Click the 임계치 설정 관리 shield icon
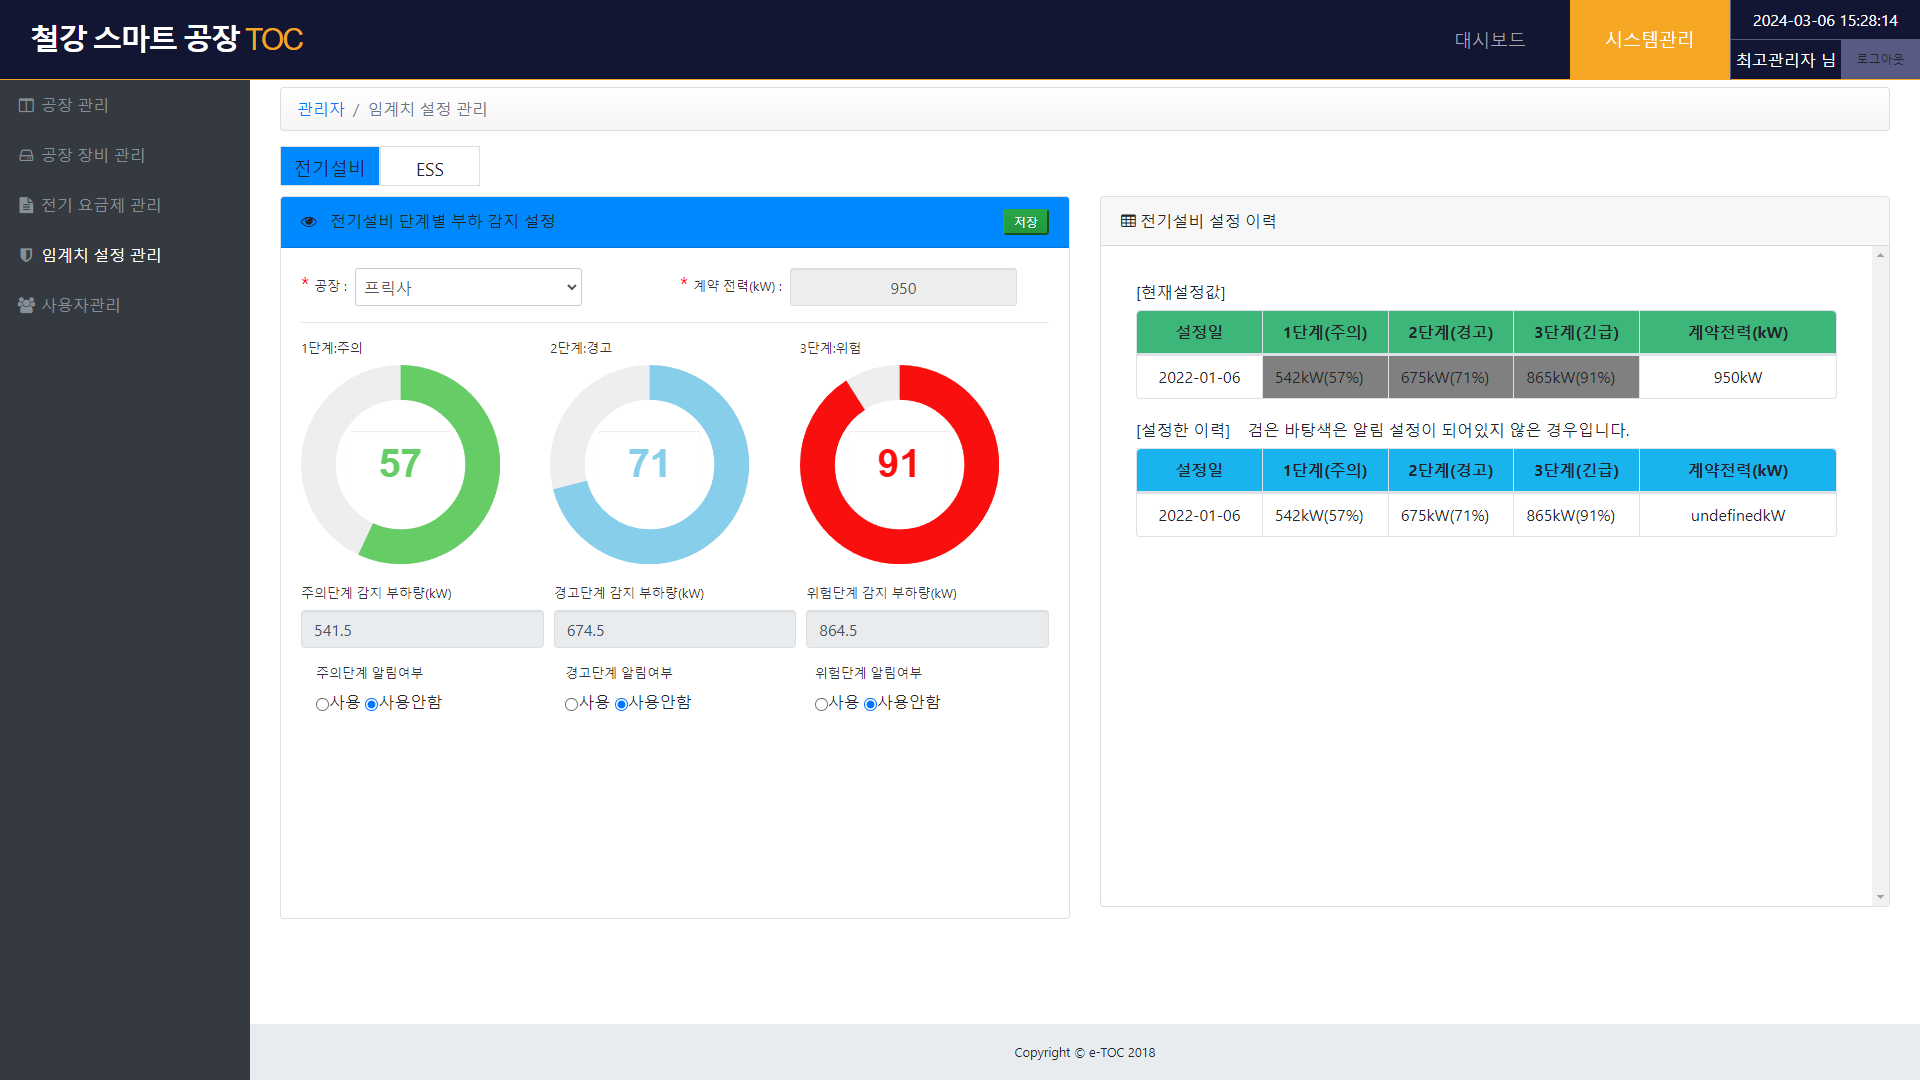Screen dimensions: 1920x1080 (x=26, y=255)
